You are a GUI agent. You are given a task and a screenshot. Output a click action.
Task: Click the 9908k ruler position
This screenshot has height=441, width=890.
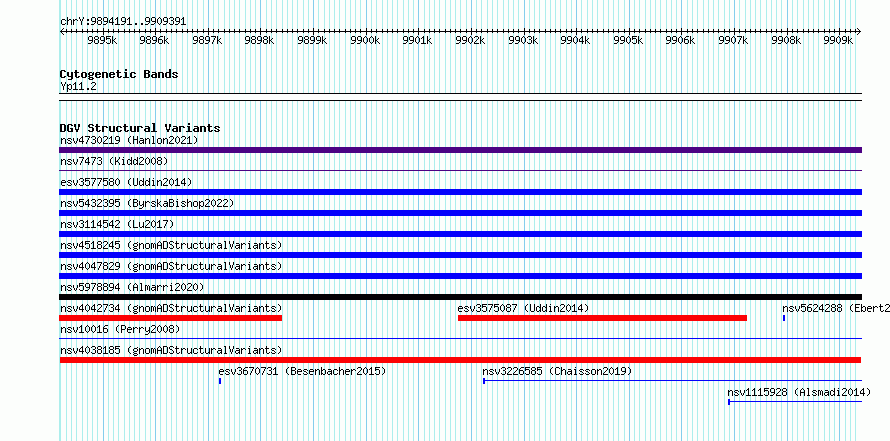tap(786, 40)
